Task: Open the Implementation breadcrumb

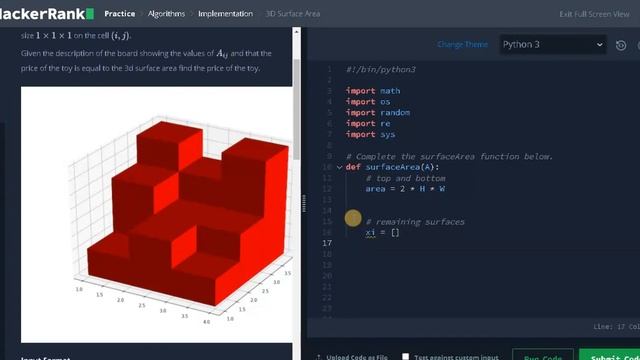Action: click(x=225, y=13)
